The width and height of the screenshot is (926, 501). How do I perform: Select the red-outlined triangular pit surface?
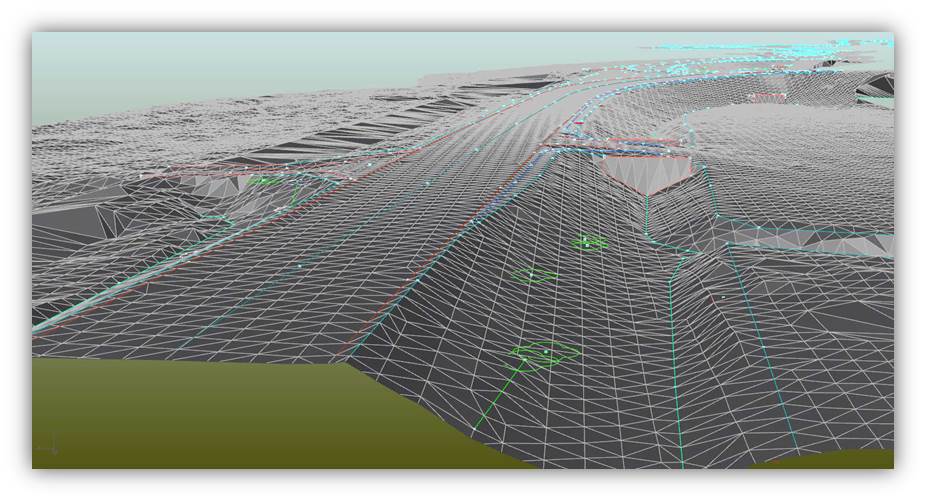pos(647,174)
